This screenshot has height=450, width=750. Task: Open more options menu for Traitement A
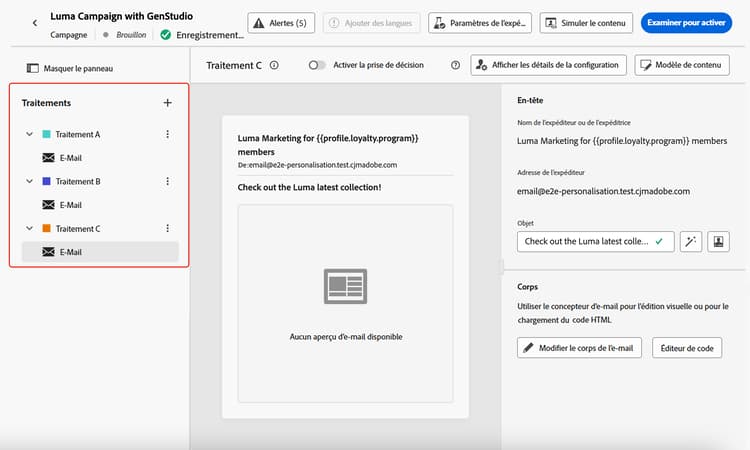click(x=167, y=134)
